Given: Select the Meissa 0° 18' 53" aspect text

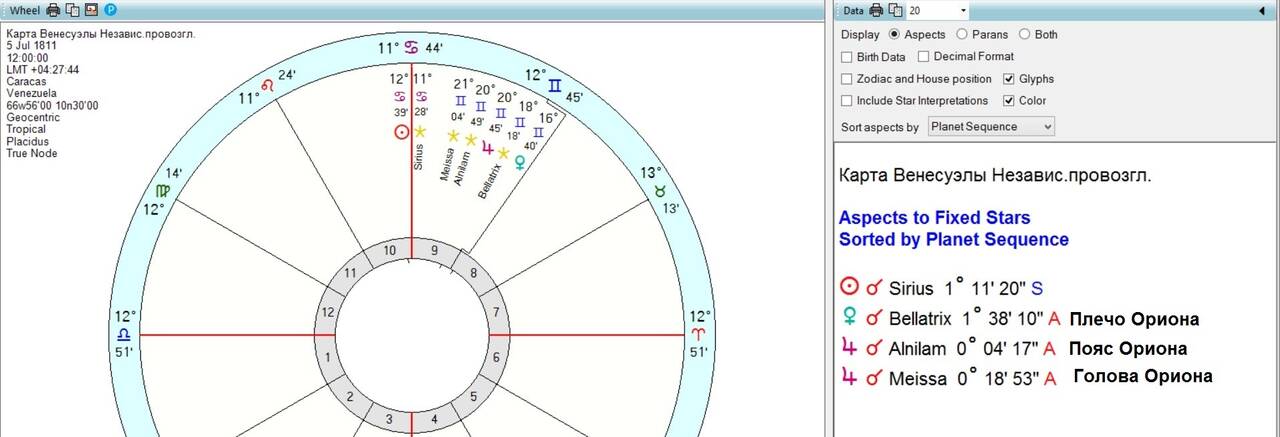Looking at the screenshot, I should click(x=964, y=378).
